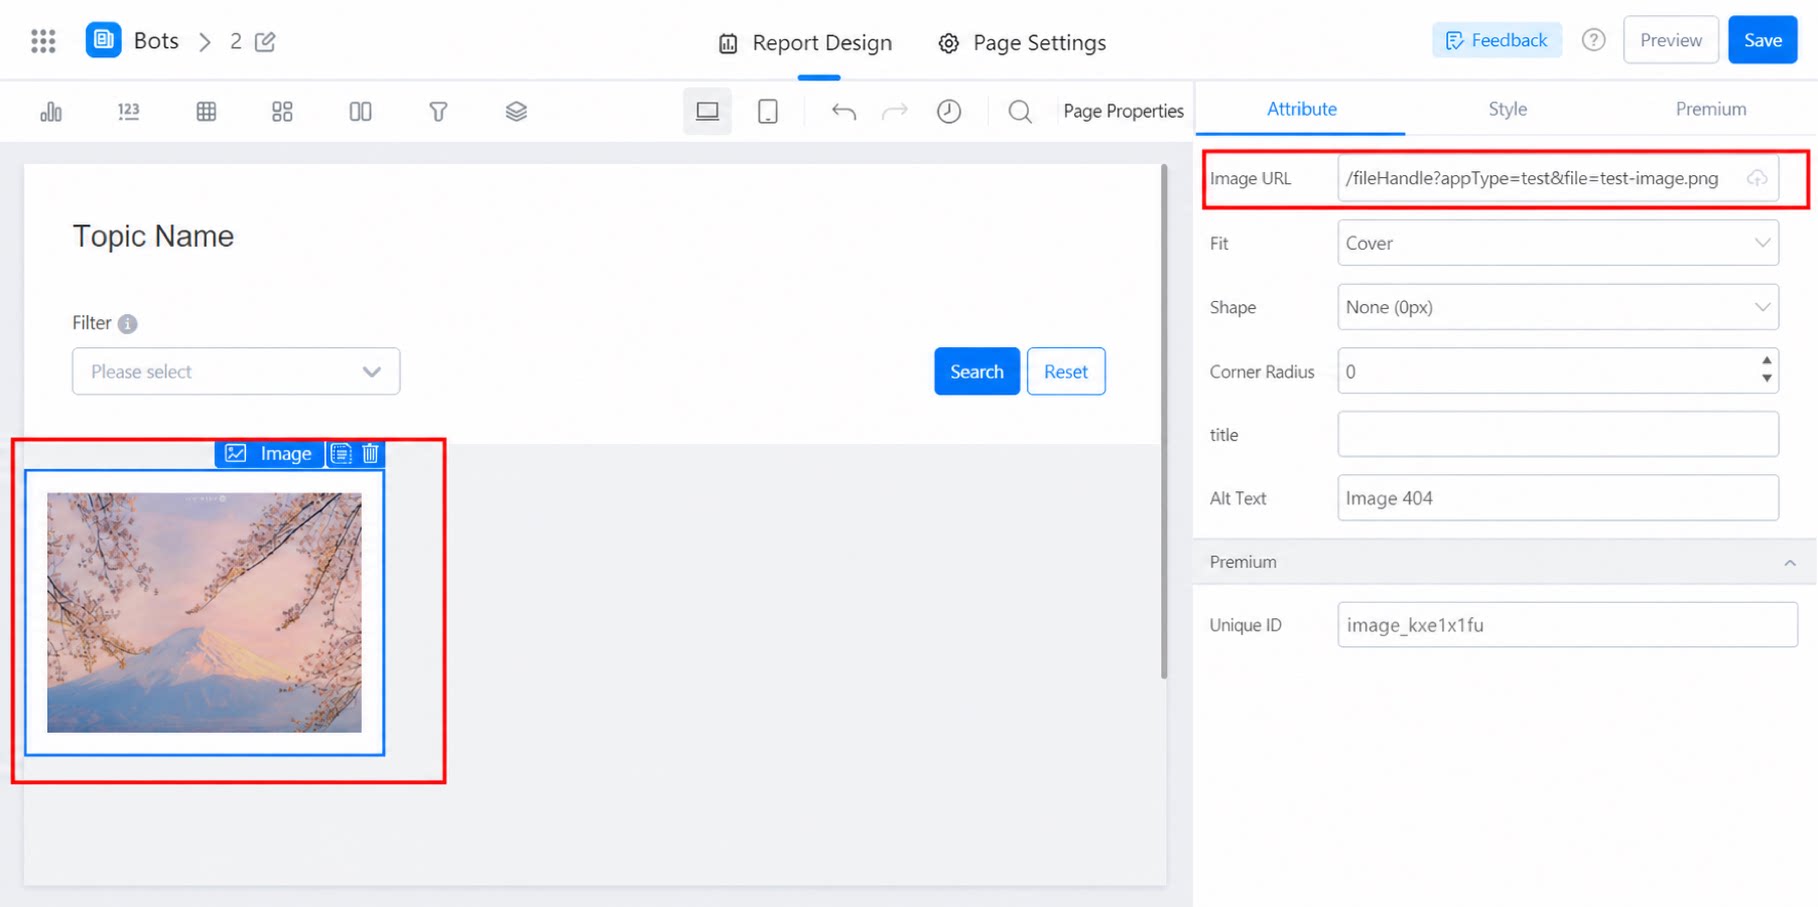Upload image via cloud icon
Viewport: 1818px width, 907px height.
[x=1757, y=178]
